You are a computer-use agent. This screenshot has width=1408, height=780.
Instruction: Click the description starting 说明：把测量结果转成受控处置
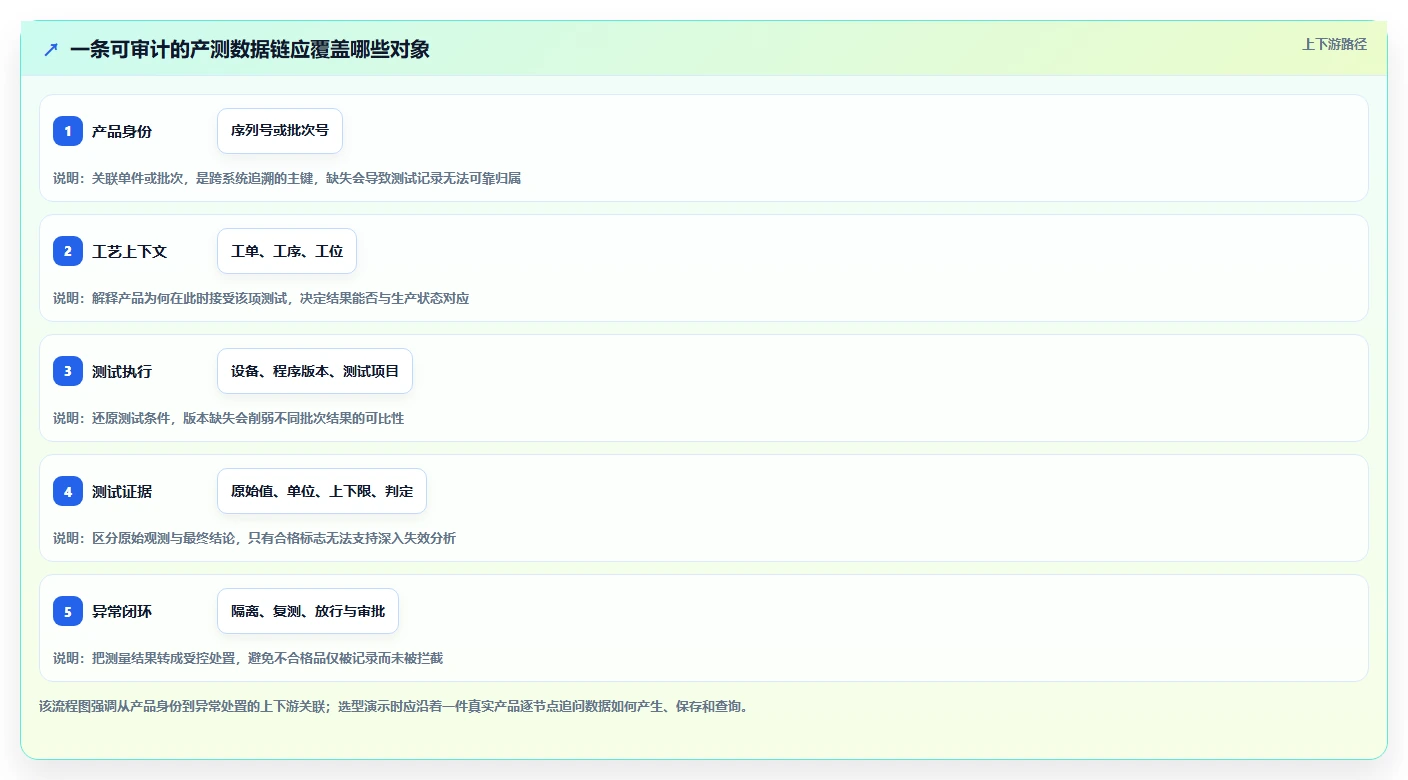248,658
